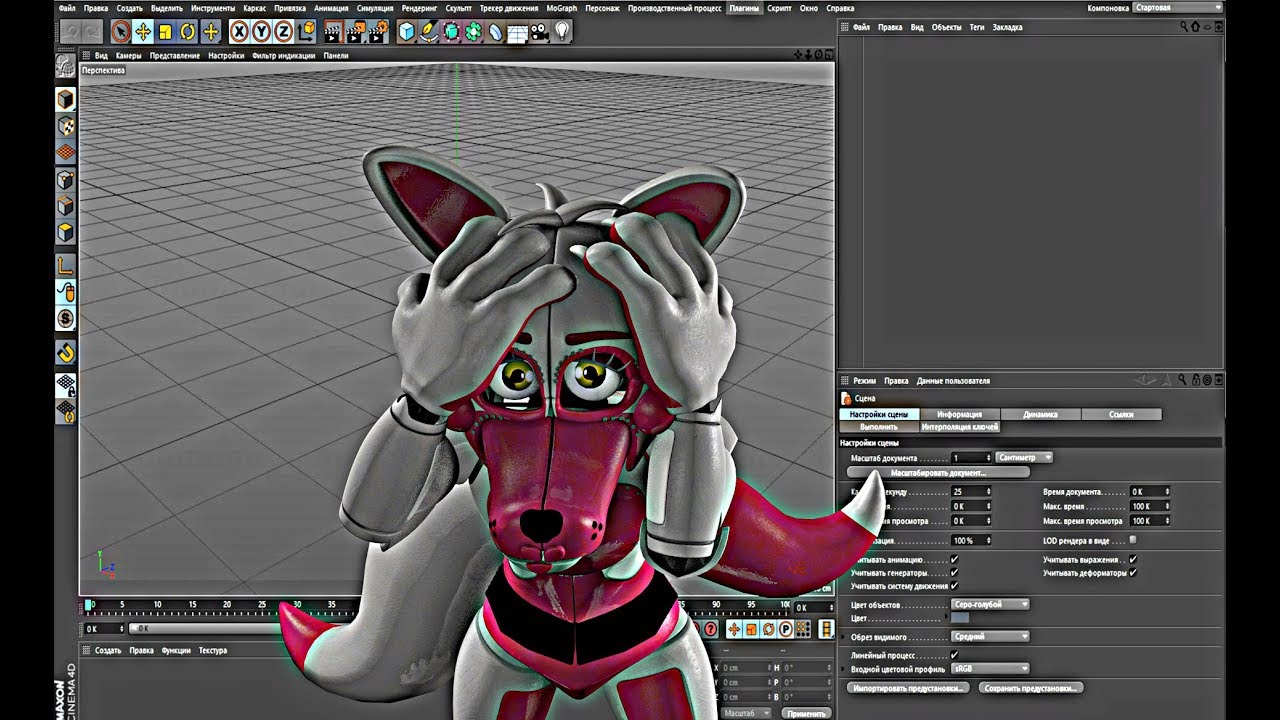This screenshot has height=720, width=1280.
Task: Click Масштабировать документ button
Action: (938, 472)
